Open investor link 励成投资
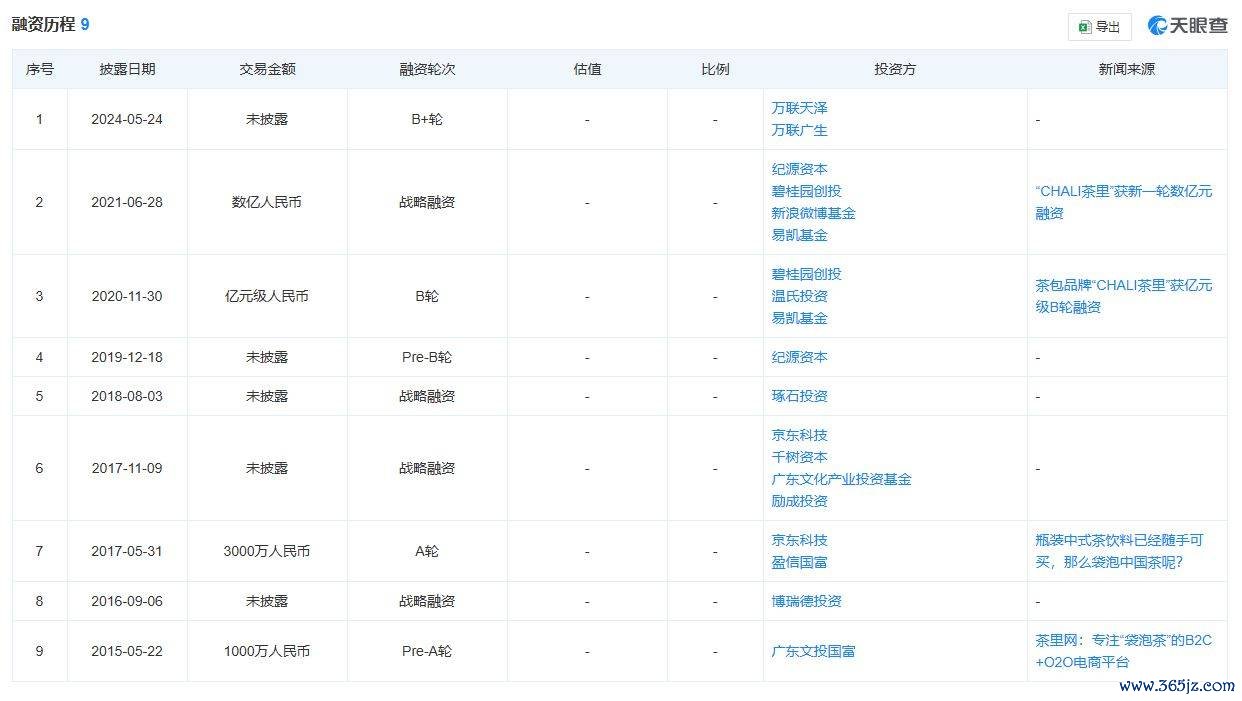Image resolution: width=1242 pixels, height=701 pixels. (x=799, y=501)
